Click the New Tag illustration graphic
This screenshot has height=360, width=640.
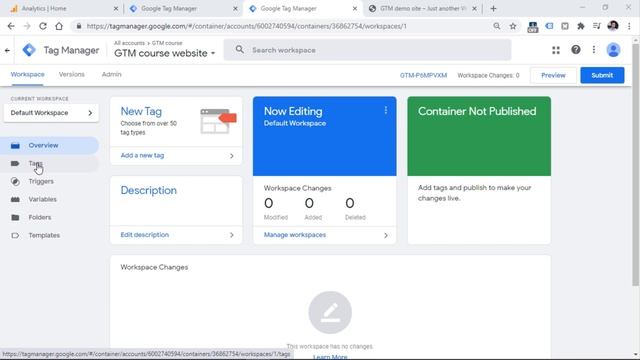(218, 121)
